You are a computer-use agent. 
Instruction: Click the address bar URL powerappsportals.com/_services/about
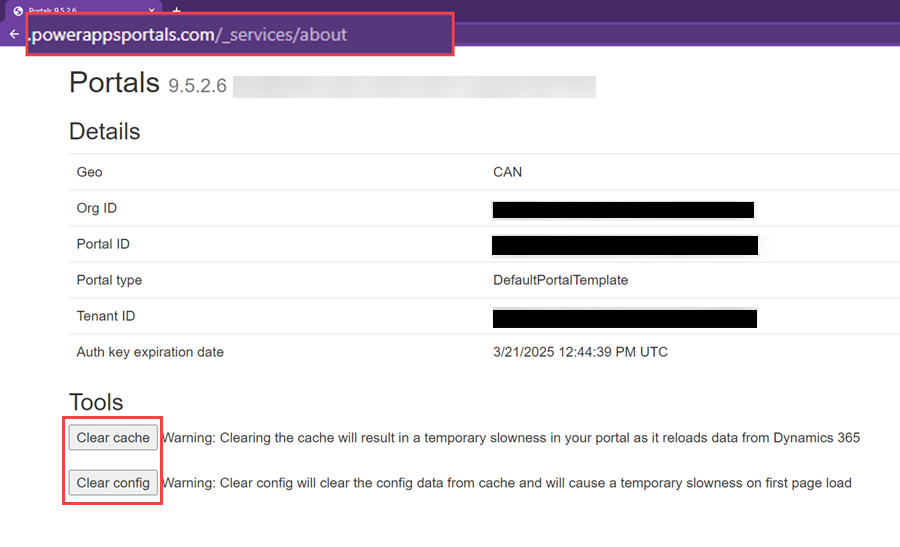pos(188,34)
